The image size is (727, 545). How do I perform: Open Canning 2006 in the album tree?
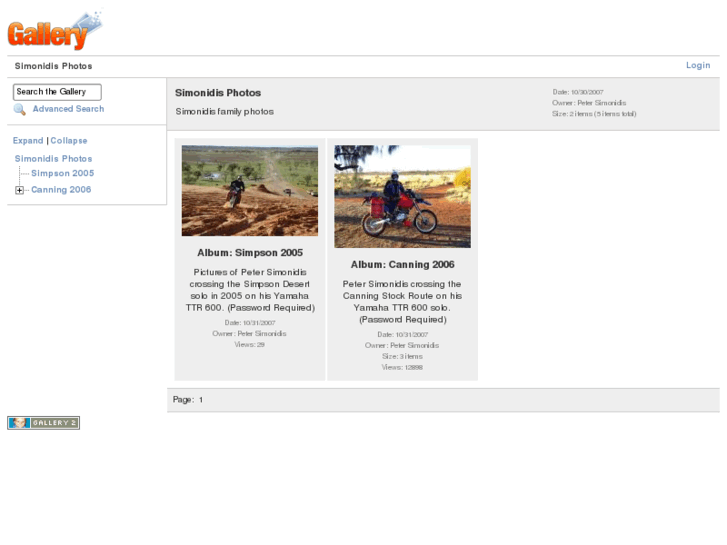pyautogui.click(x=61, y=190)
